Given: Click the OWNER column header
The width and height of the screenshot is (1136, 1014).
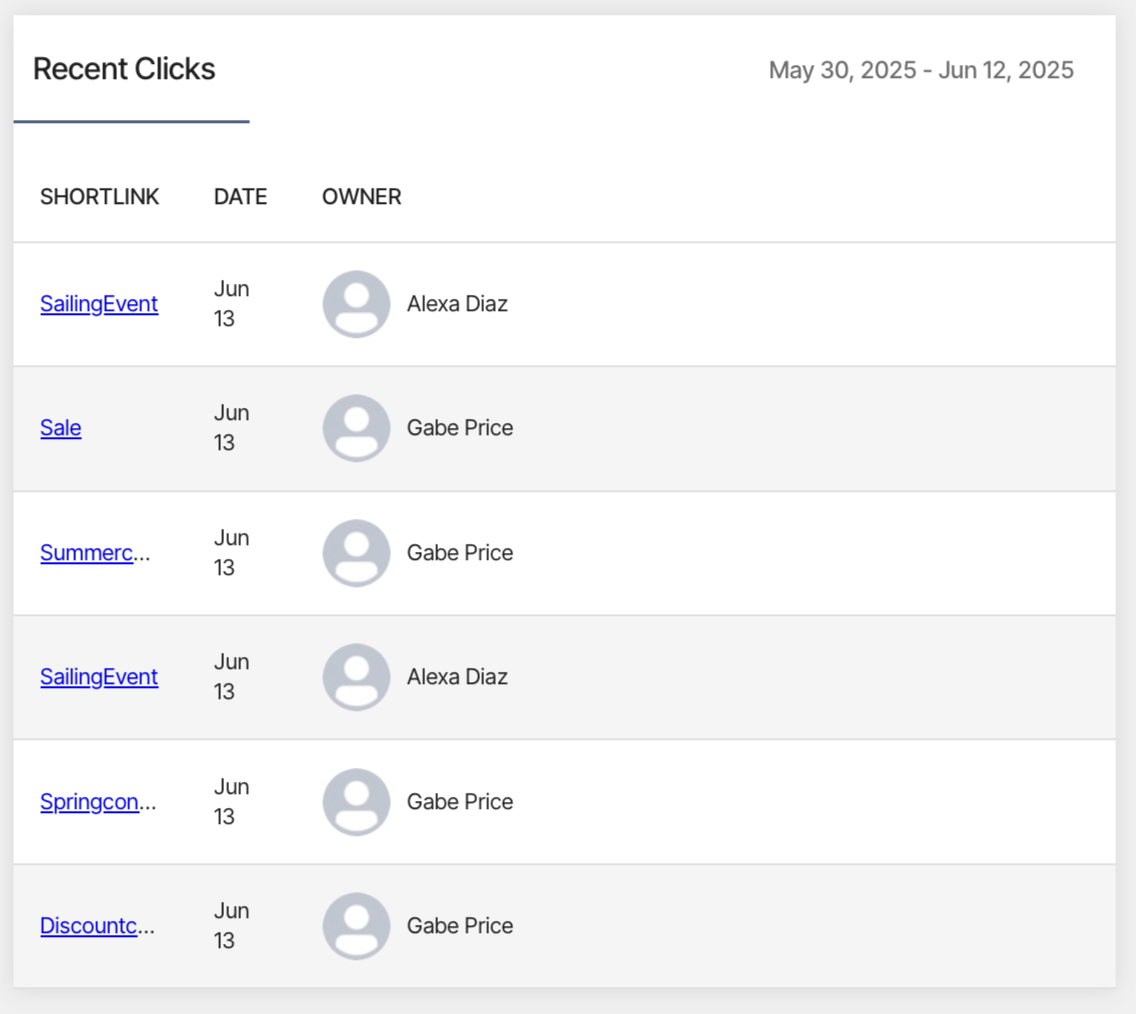Looking at the screenshot, I should (x=362, y=197).
